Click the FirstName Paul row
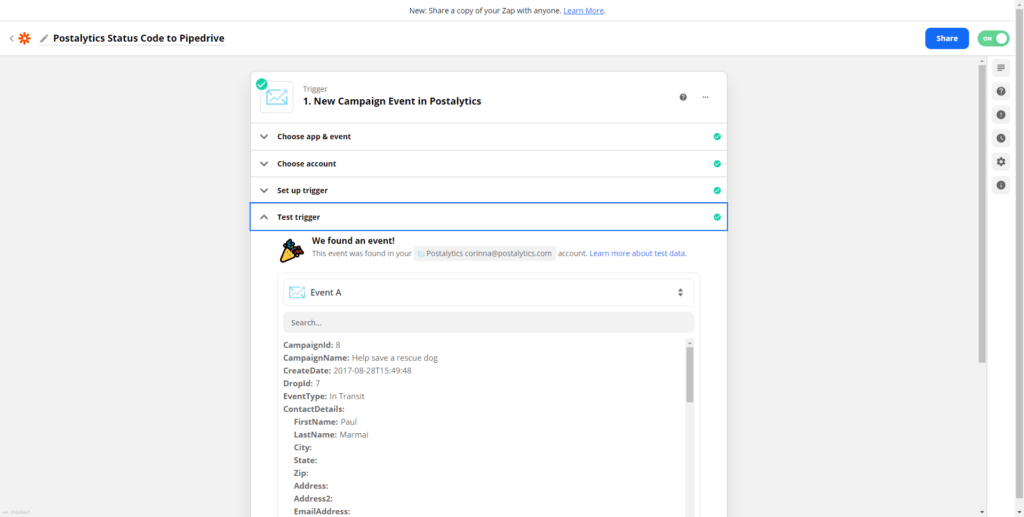 (325, 422)
